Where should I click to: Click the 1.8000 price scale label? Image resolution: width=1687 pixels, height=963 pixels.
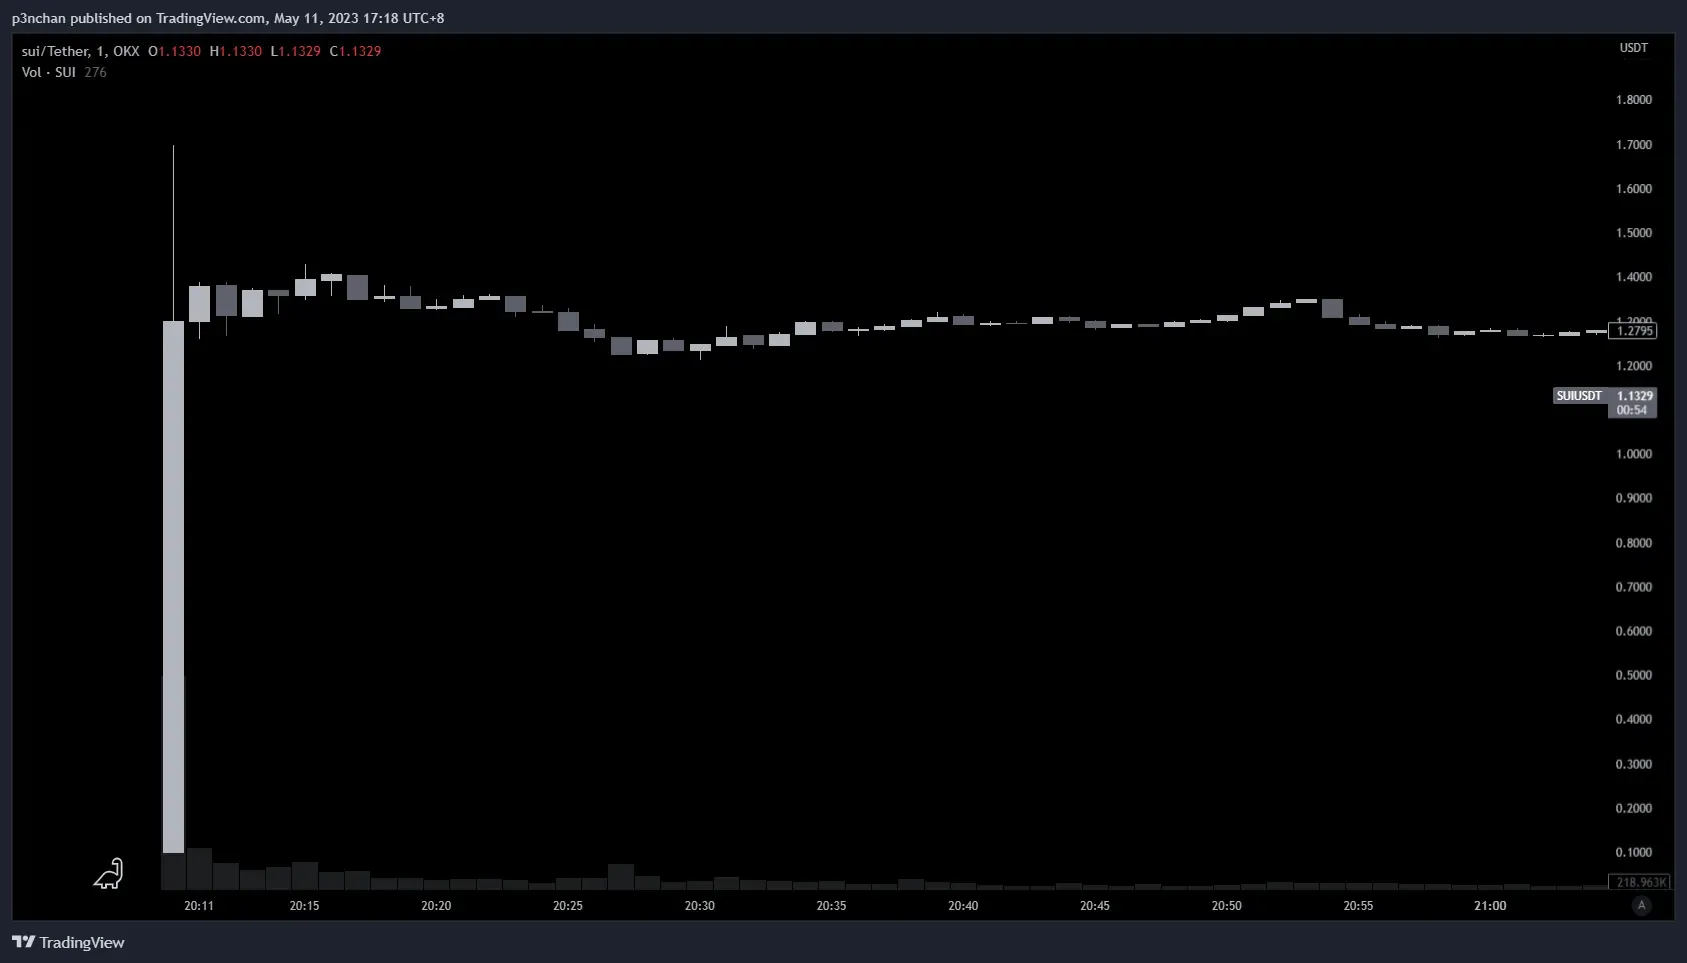pyautogui.click(x=1633, y=100)
